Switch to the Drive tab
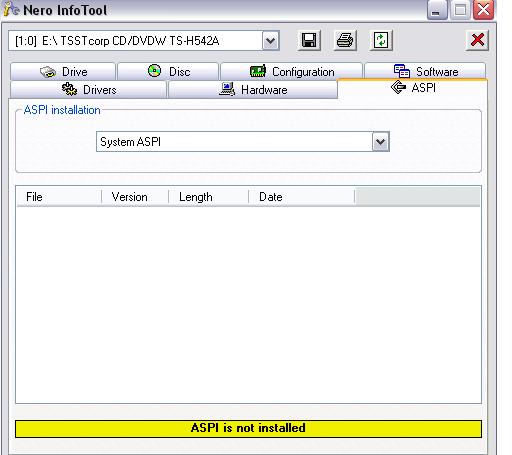 pyautogui.click(x=63, y=71)
